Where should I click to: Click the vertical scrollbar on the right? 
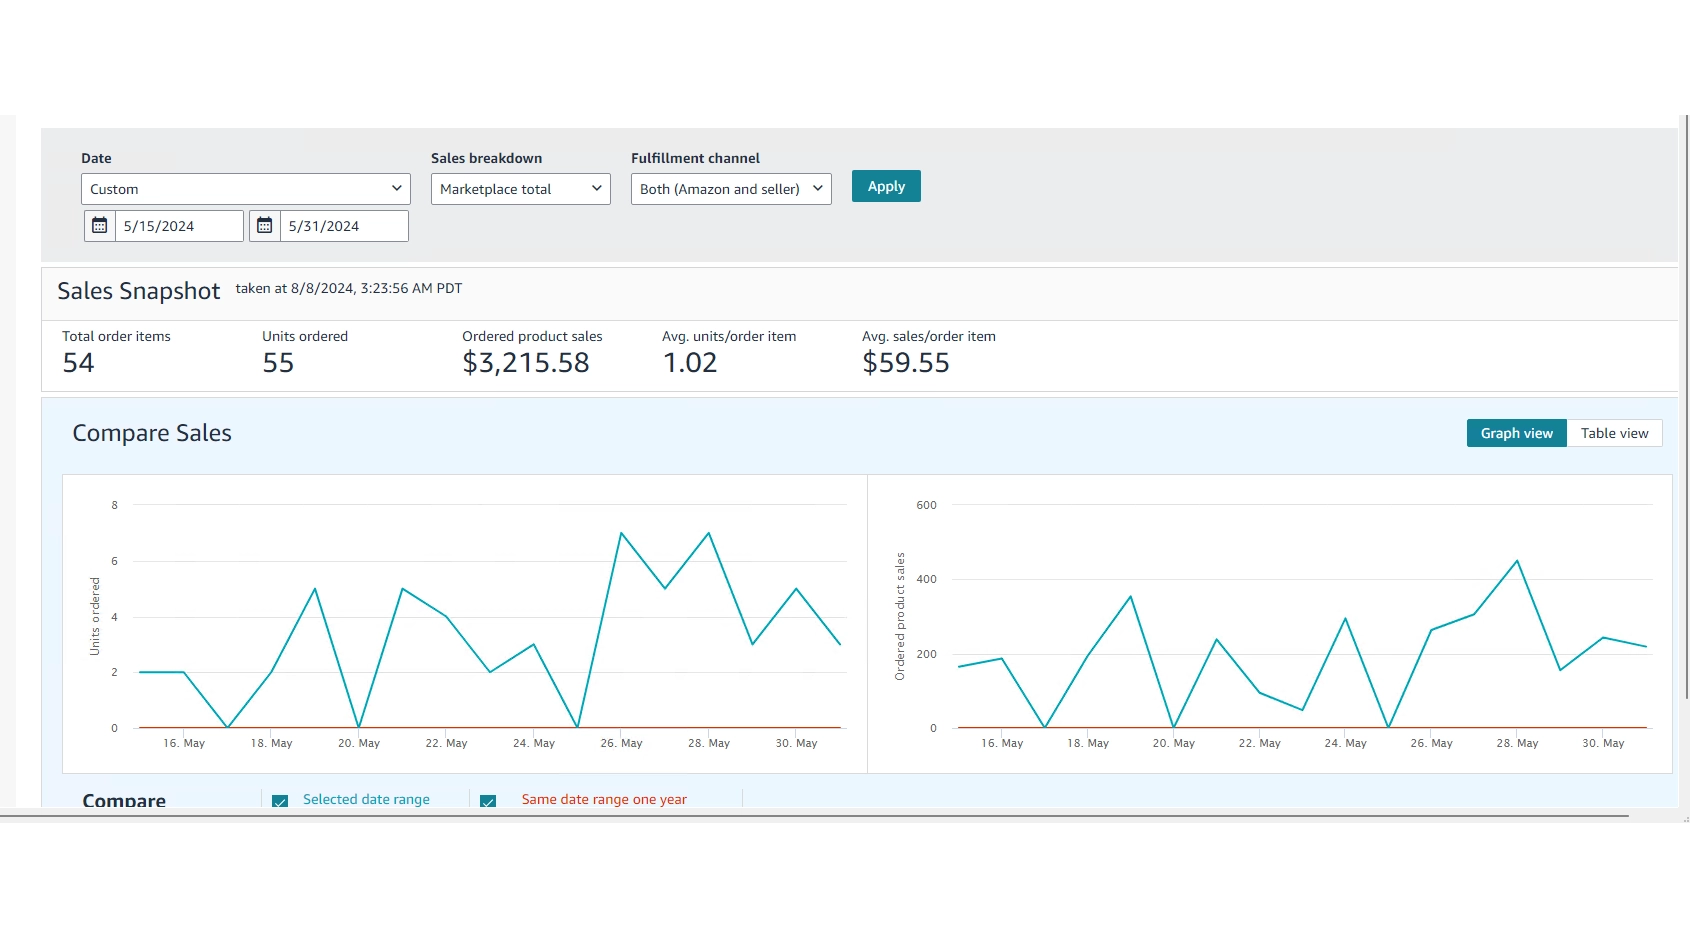click(1686, 400)
